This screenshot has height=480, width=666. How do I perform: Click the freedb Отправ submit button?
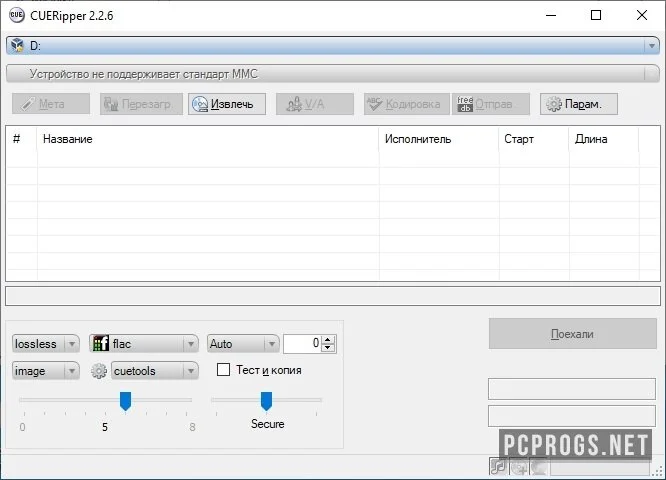click(491, 104)
